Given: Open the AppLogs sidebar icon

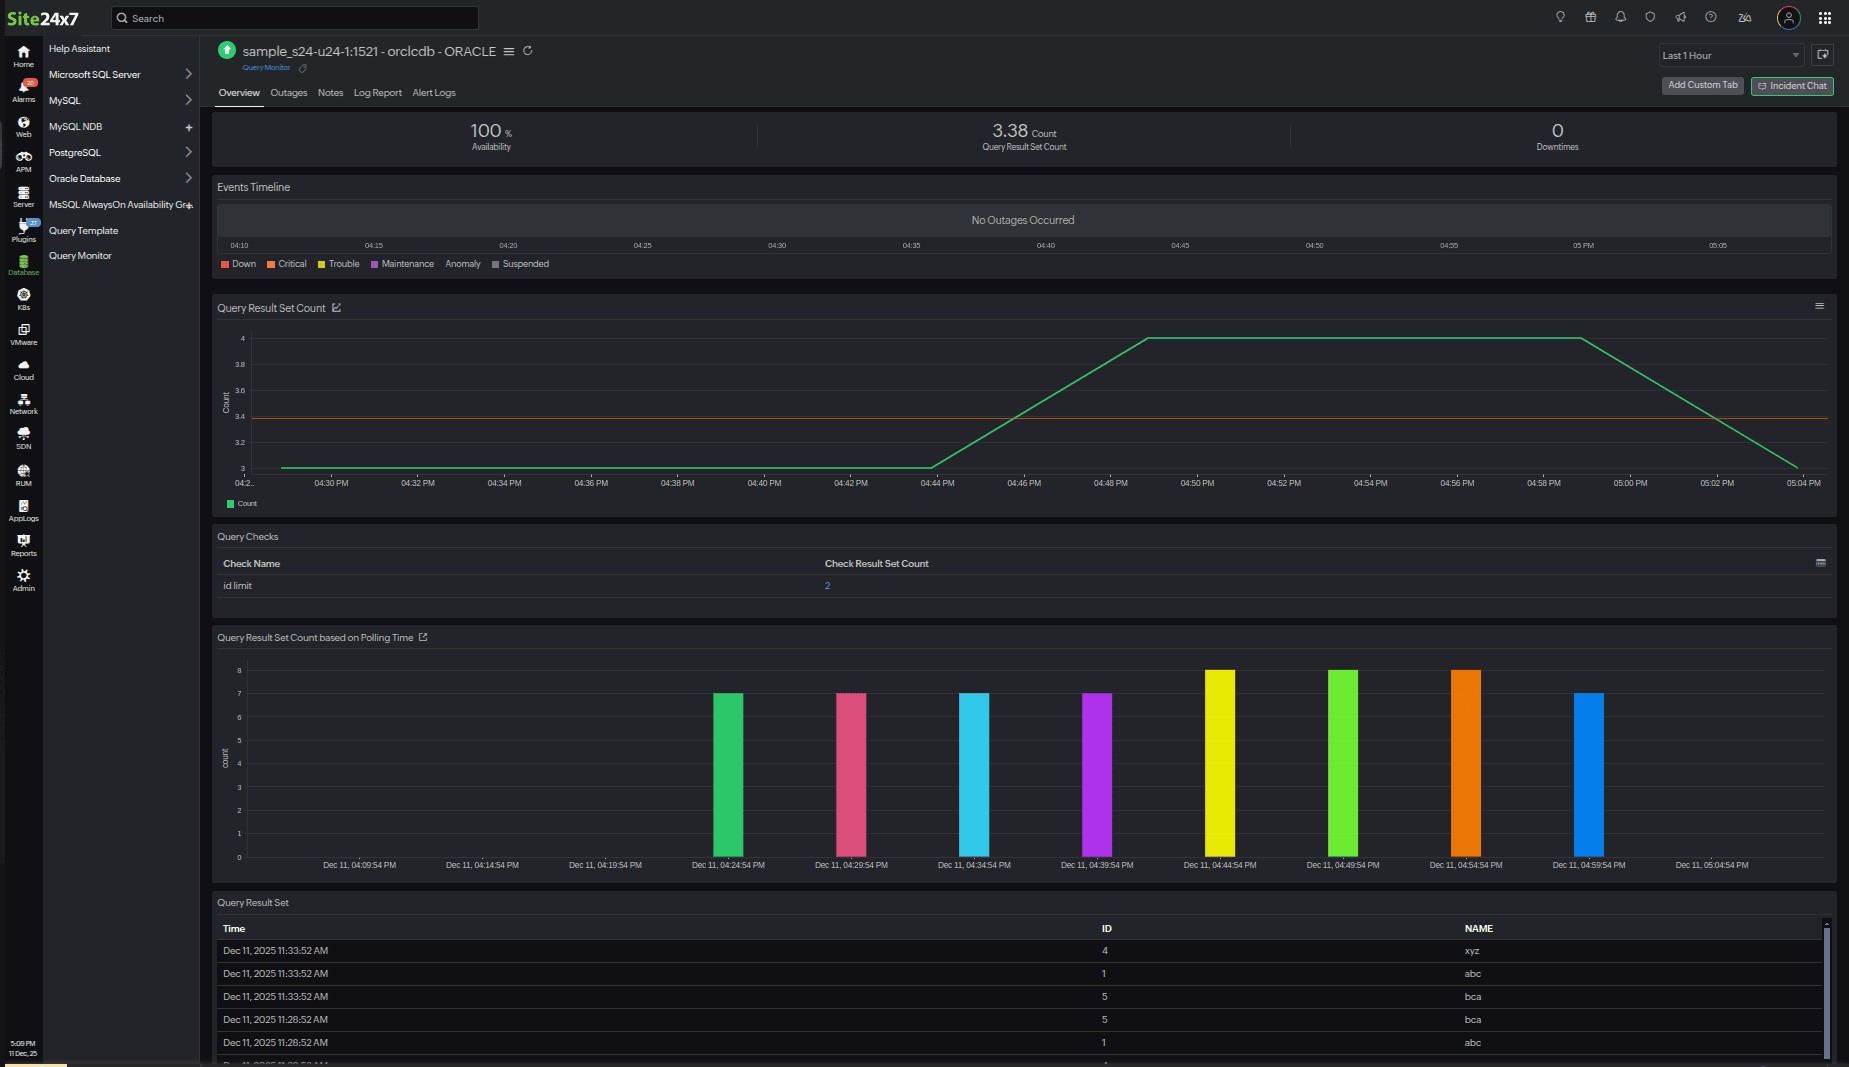Looking at the screenshot, I should 23,510.
